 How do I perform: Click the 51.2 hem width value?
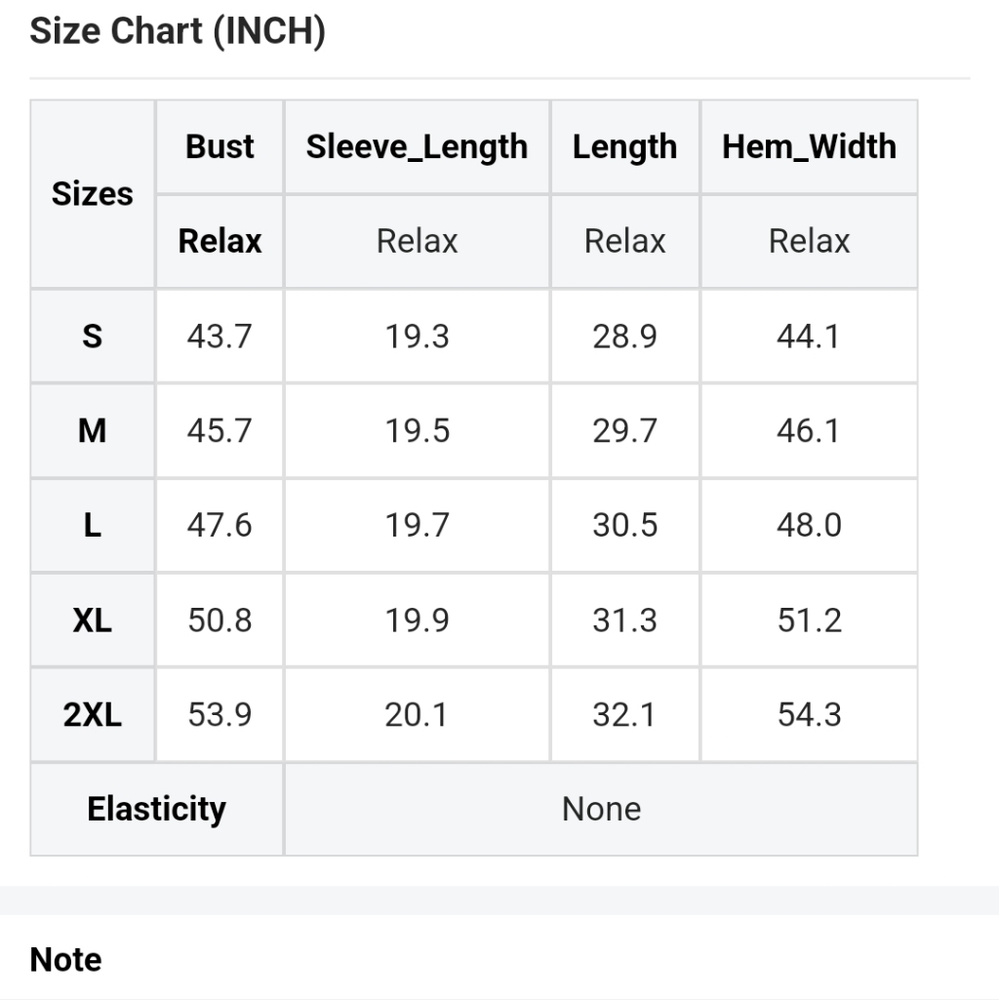coord(810,620)
